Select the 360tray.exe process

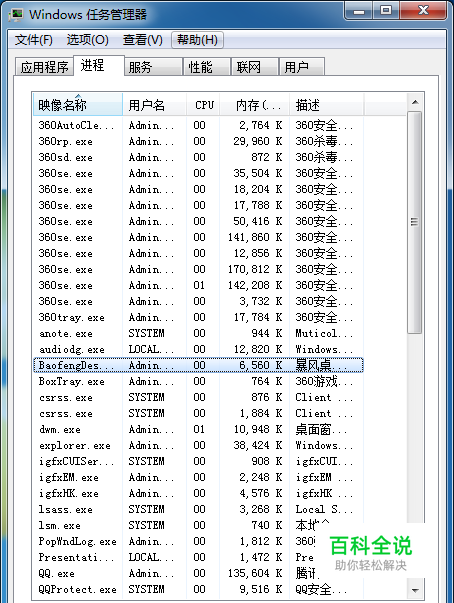coord(198,318)
